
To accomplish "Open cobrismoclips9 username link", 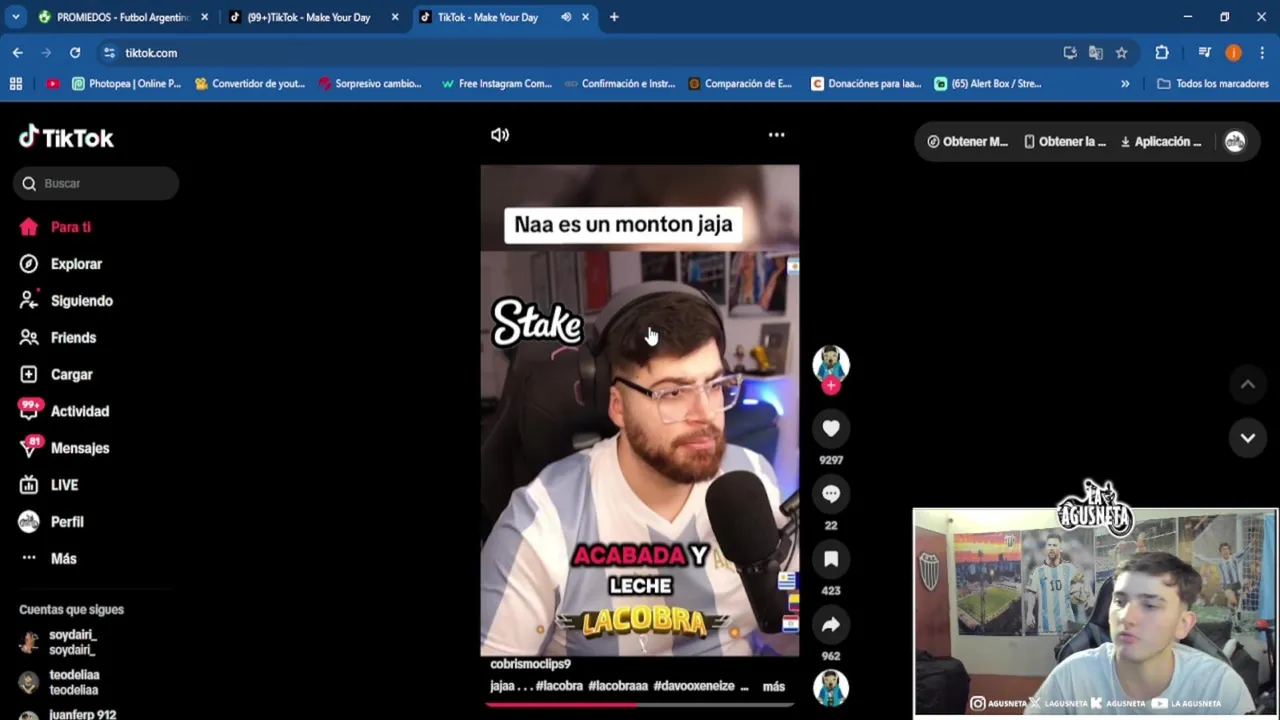I will point(530,664).
